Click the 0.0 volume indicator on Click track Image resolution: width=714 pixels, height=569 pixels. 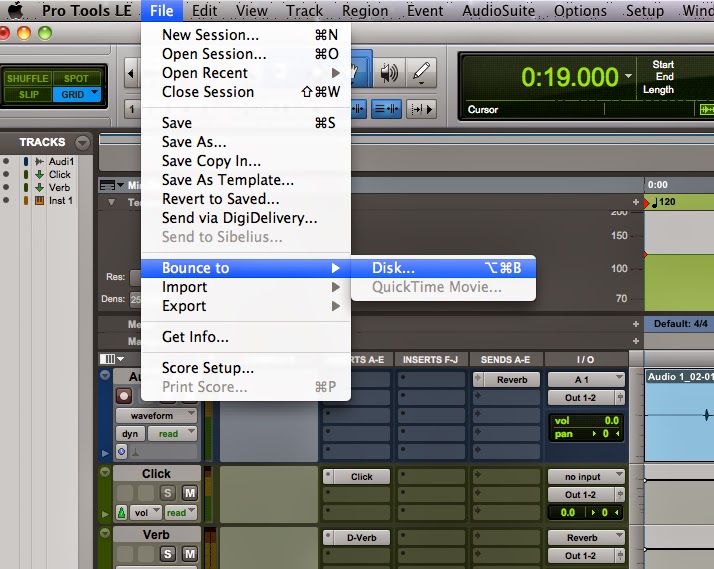coord(567,513)
